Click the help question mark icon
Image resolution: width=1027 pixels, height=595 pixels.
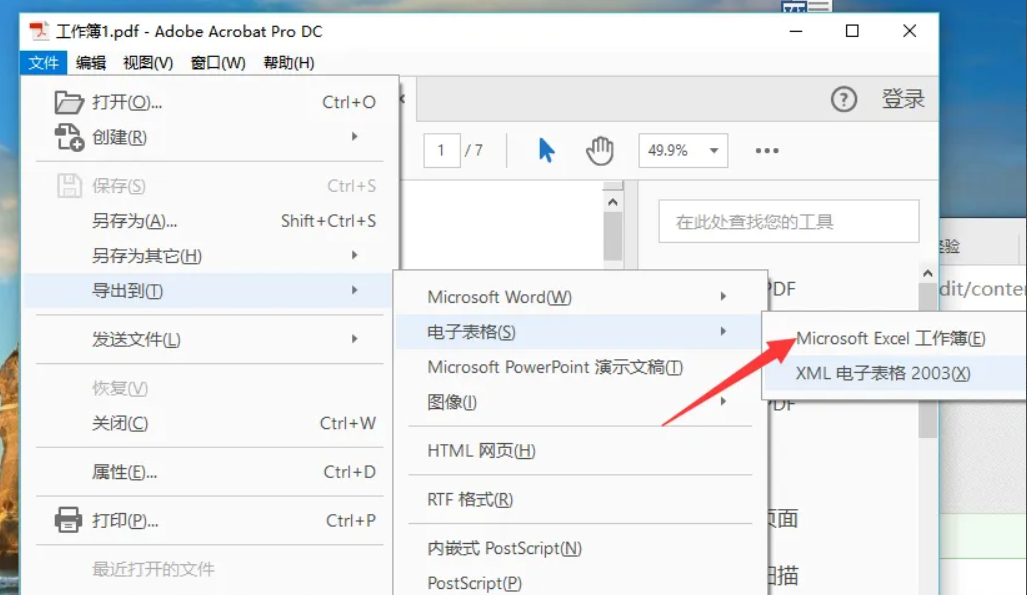[x=844, y=100]
